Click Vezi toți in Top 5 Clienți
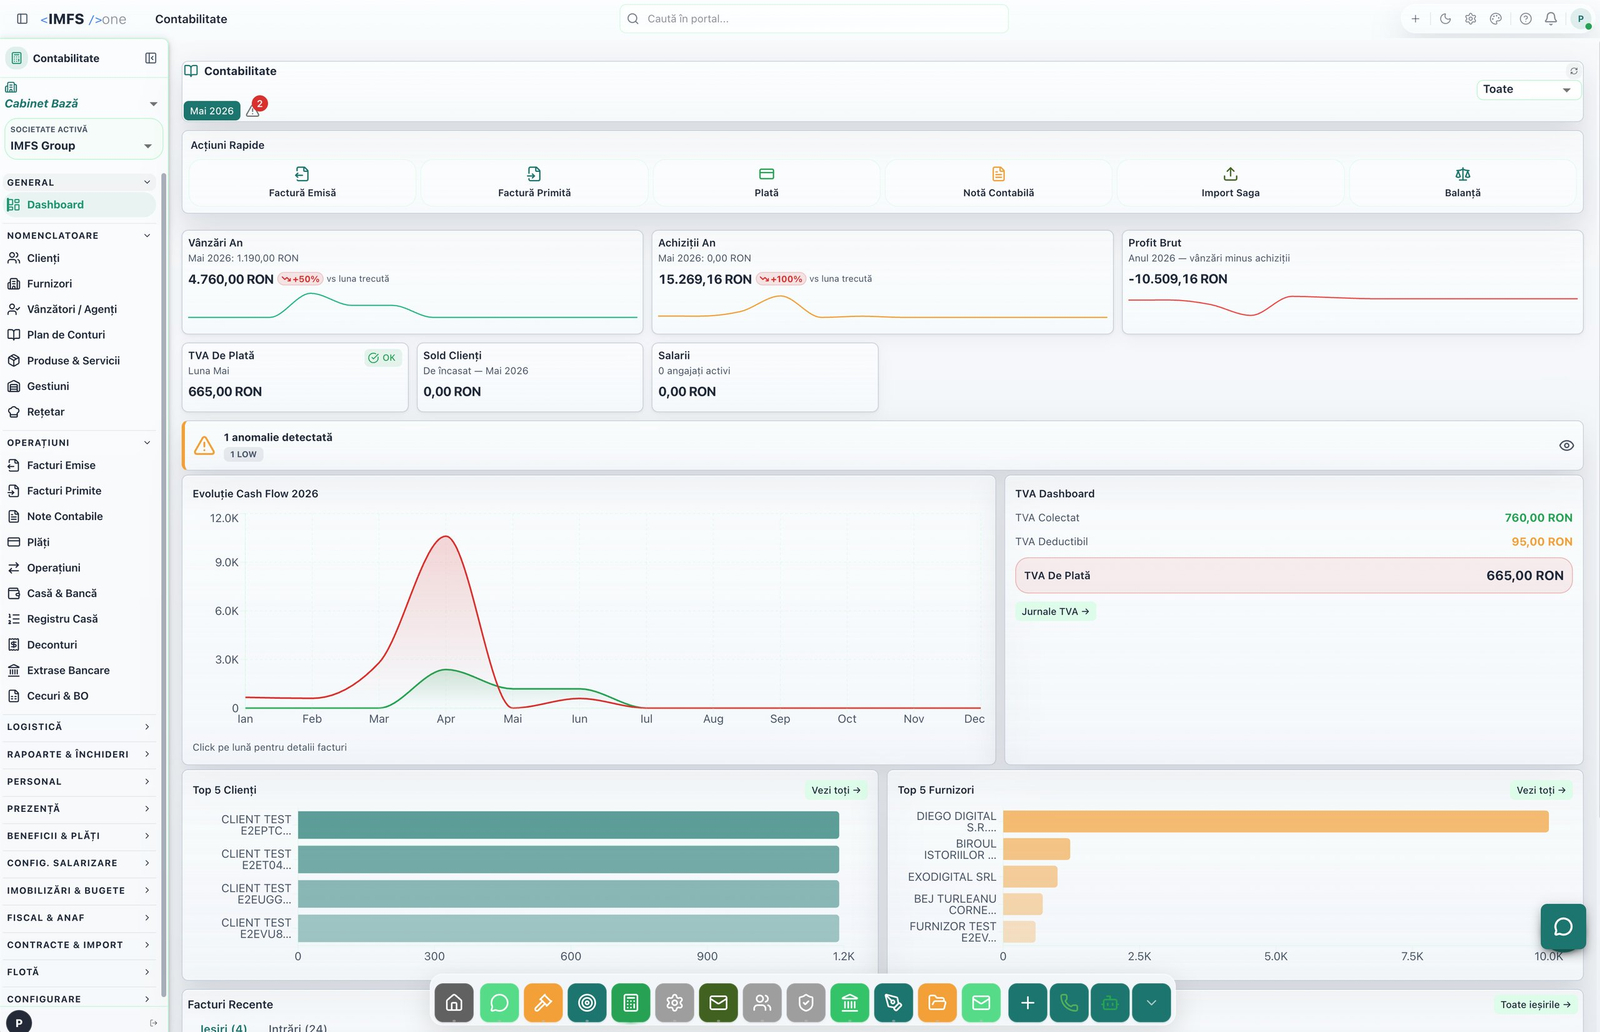 pyautogui.click(x=836, y=790)
